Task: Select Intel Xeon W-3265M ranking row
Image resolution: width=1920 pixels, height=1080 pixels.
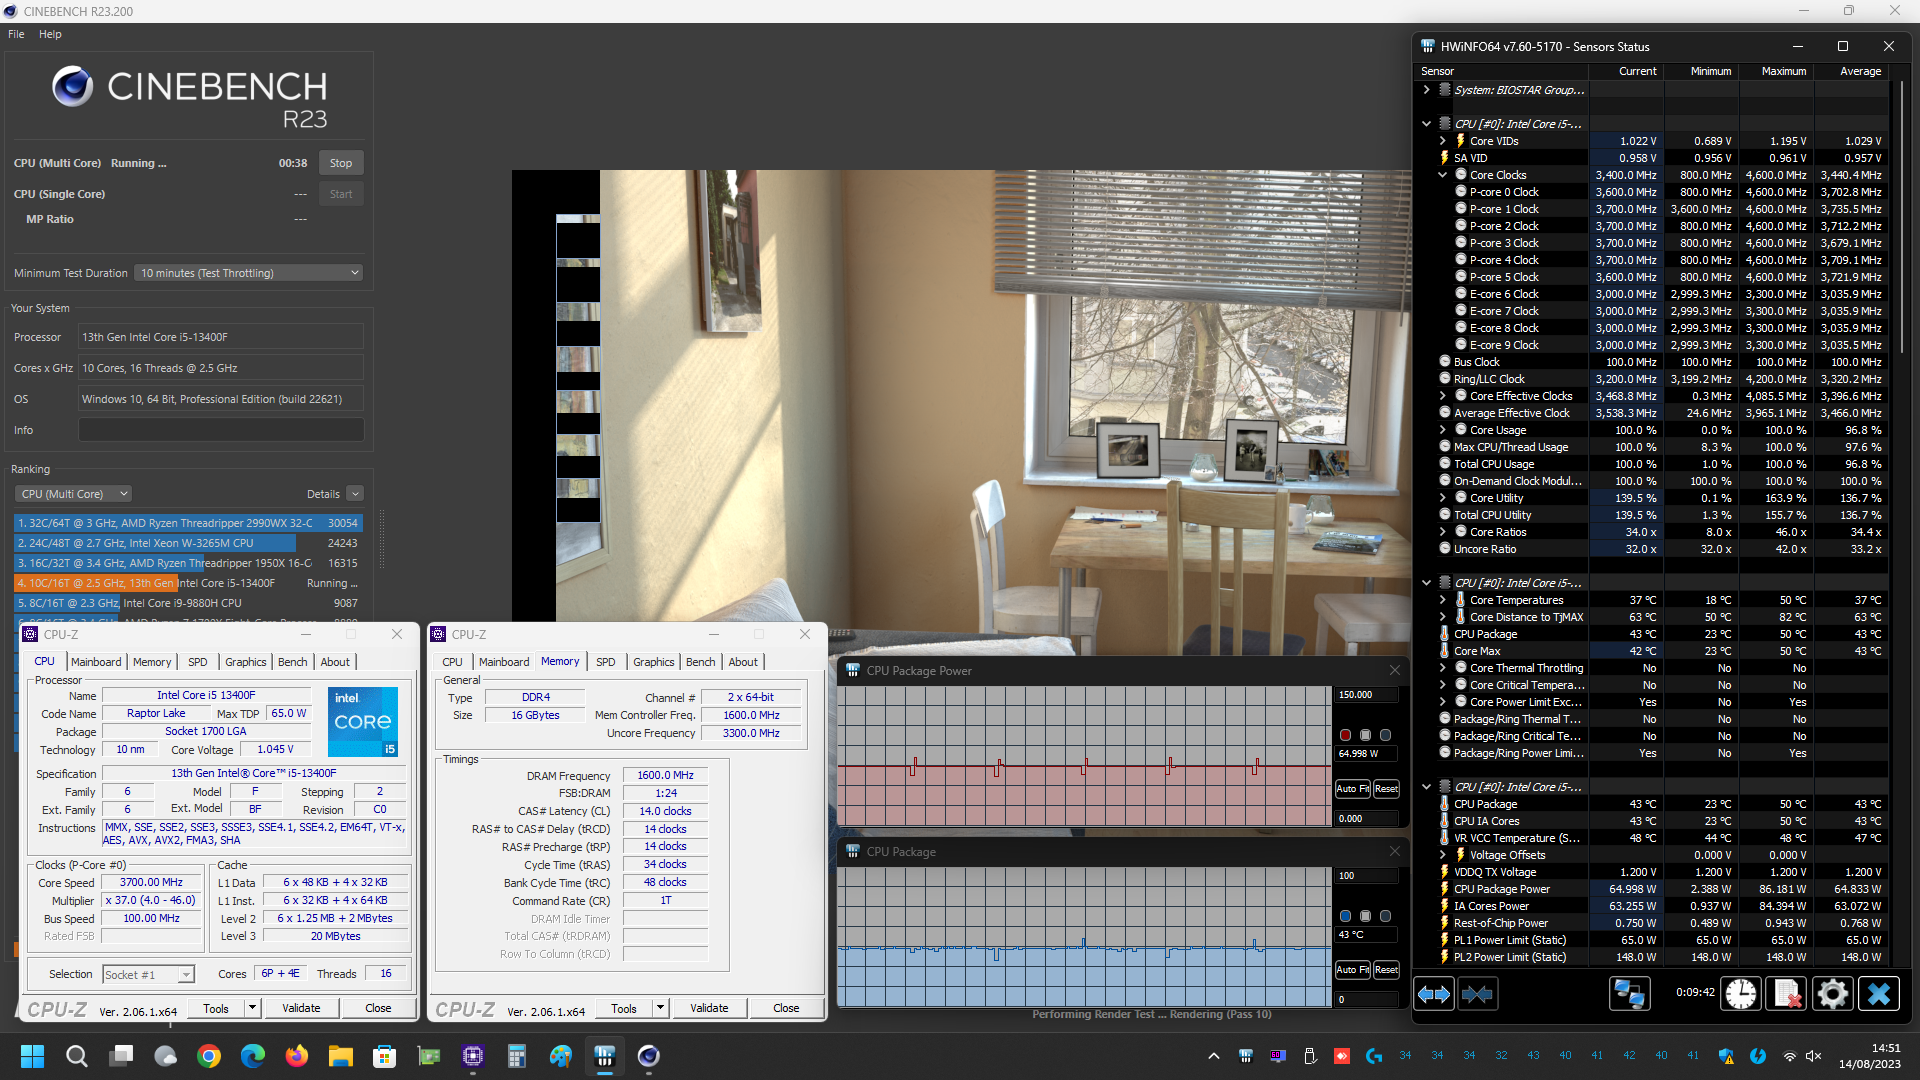Action: (188, 543)
